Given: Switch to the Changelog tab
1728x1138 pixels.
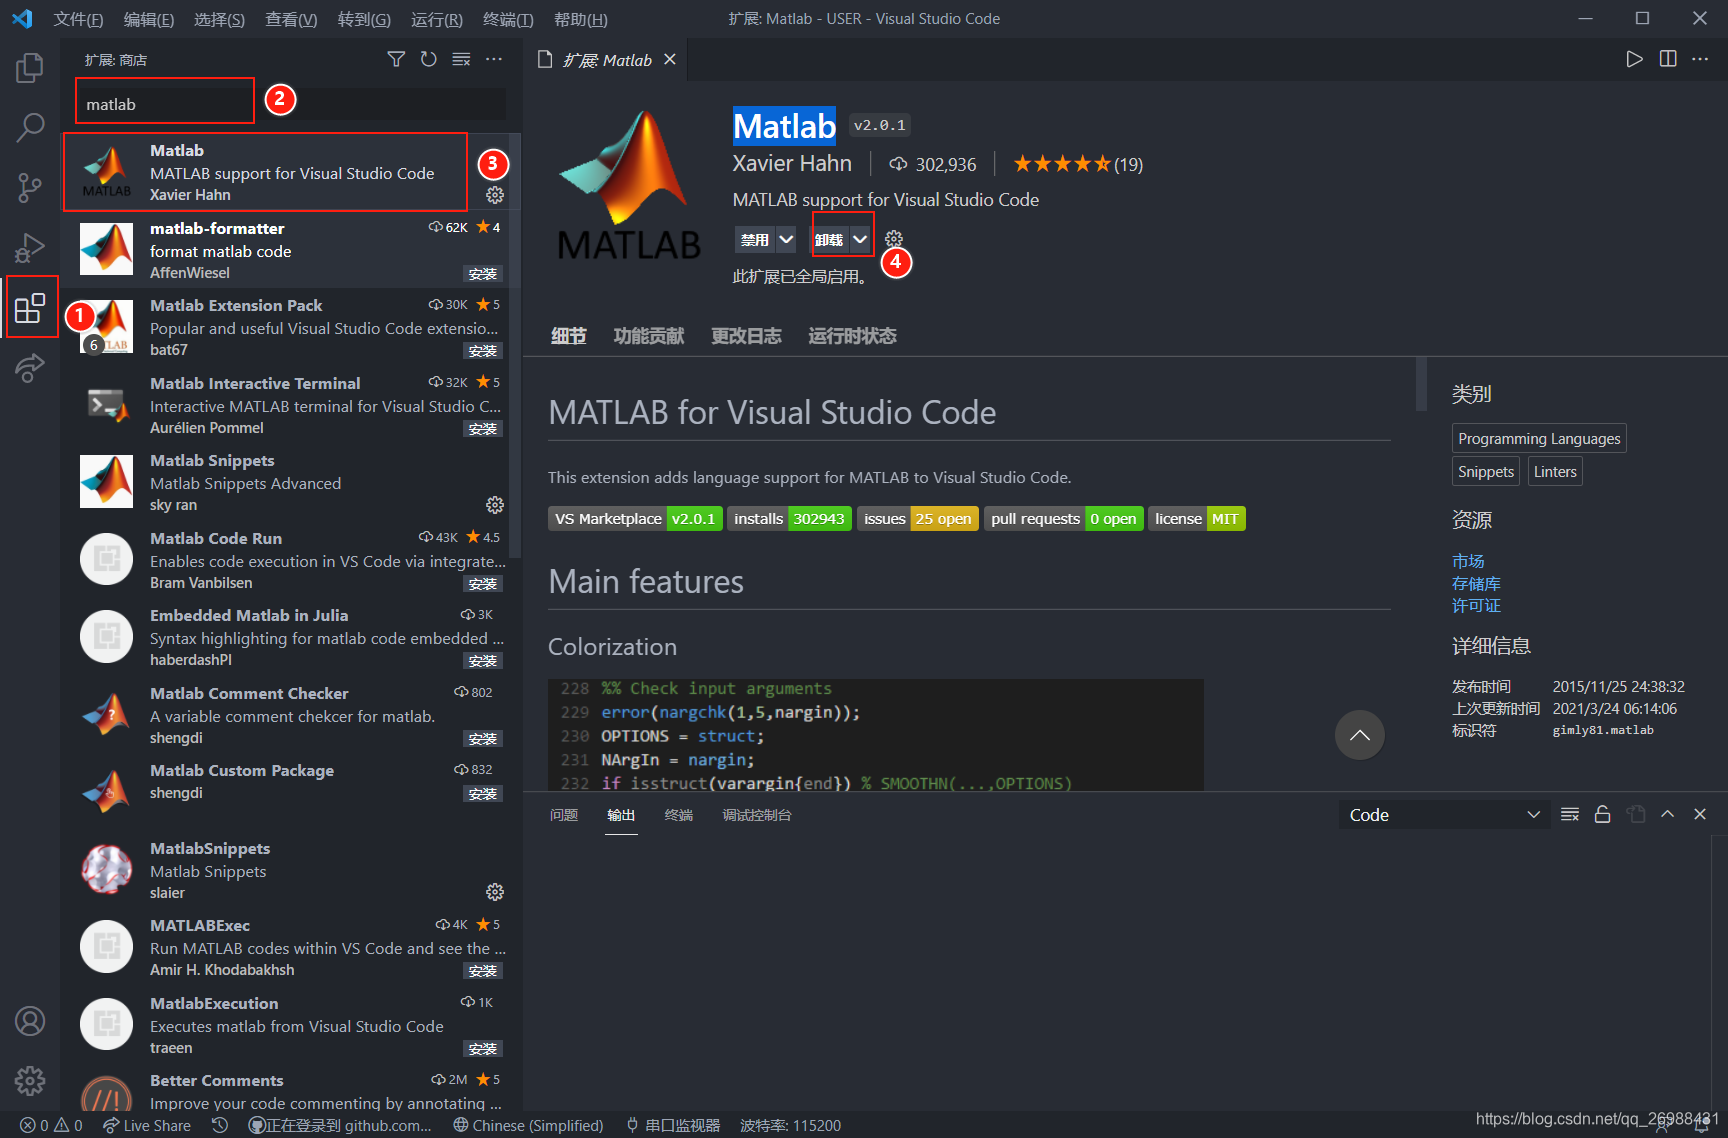Looking at the screenshot, I should (746, 336).
